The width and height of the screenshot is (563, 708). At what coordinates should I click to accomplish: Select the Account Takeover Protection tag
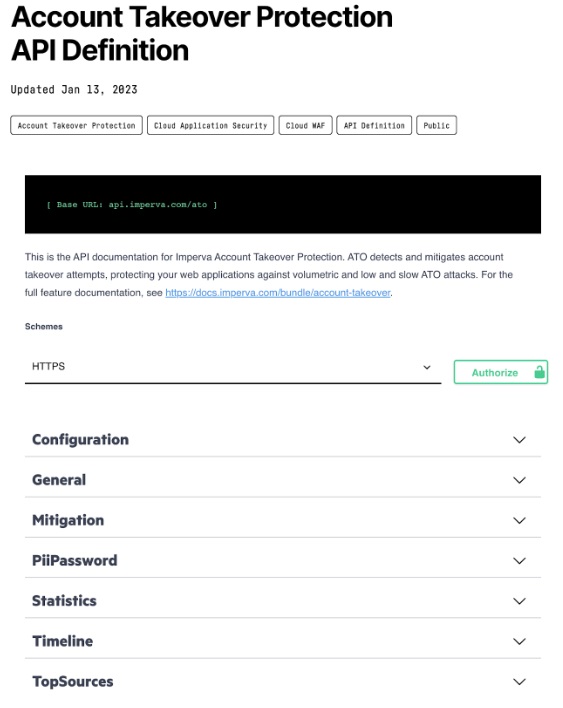pos(76,126)
